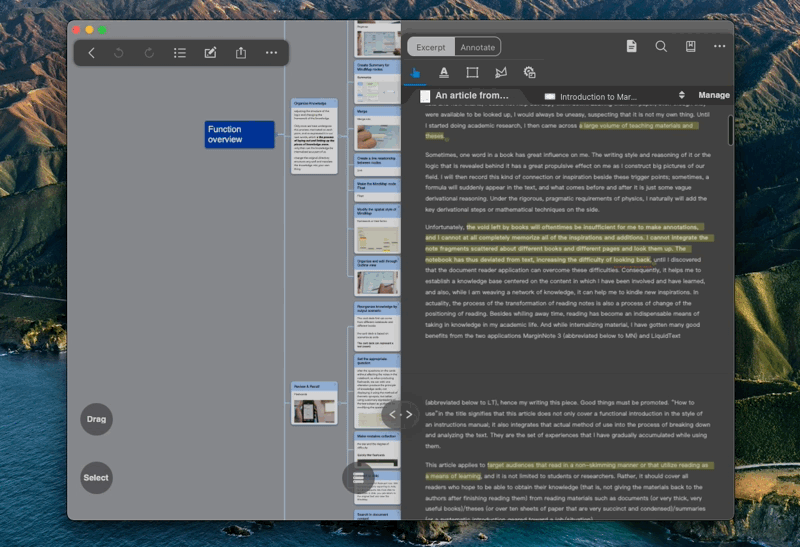The width and height of the screenshot is (800, 547).
Task: Click the redo arrow in mindmap toolbar
Action: (x=149, y=53)
